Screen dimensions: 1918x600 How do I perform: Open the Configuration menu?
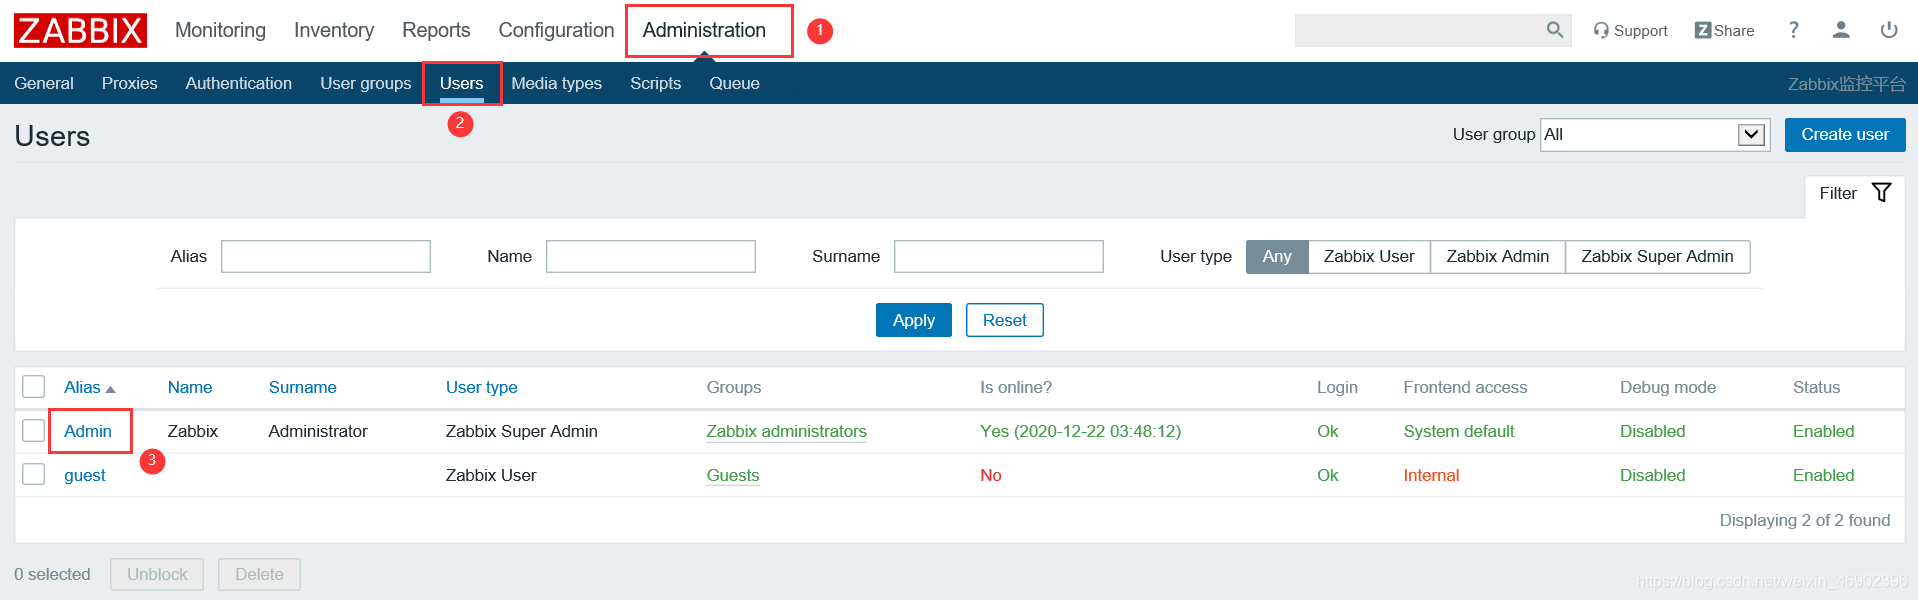[556, 30]
